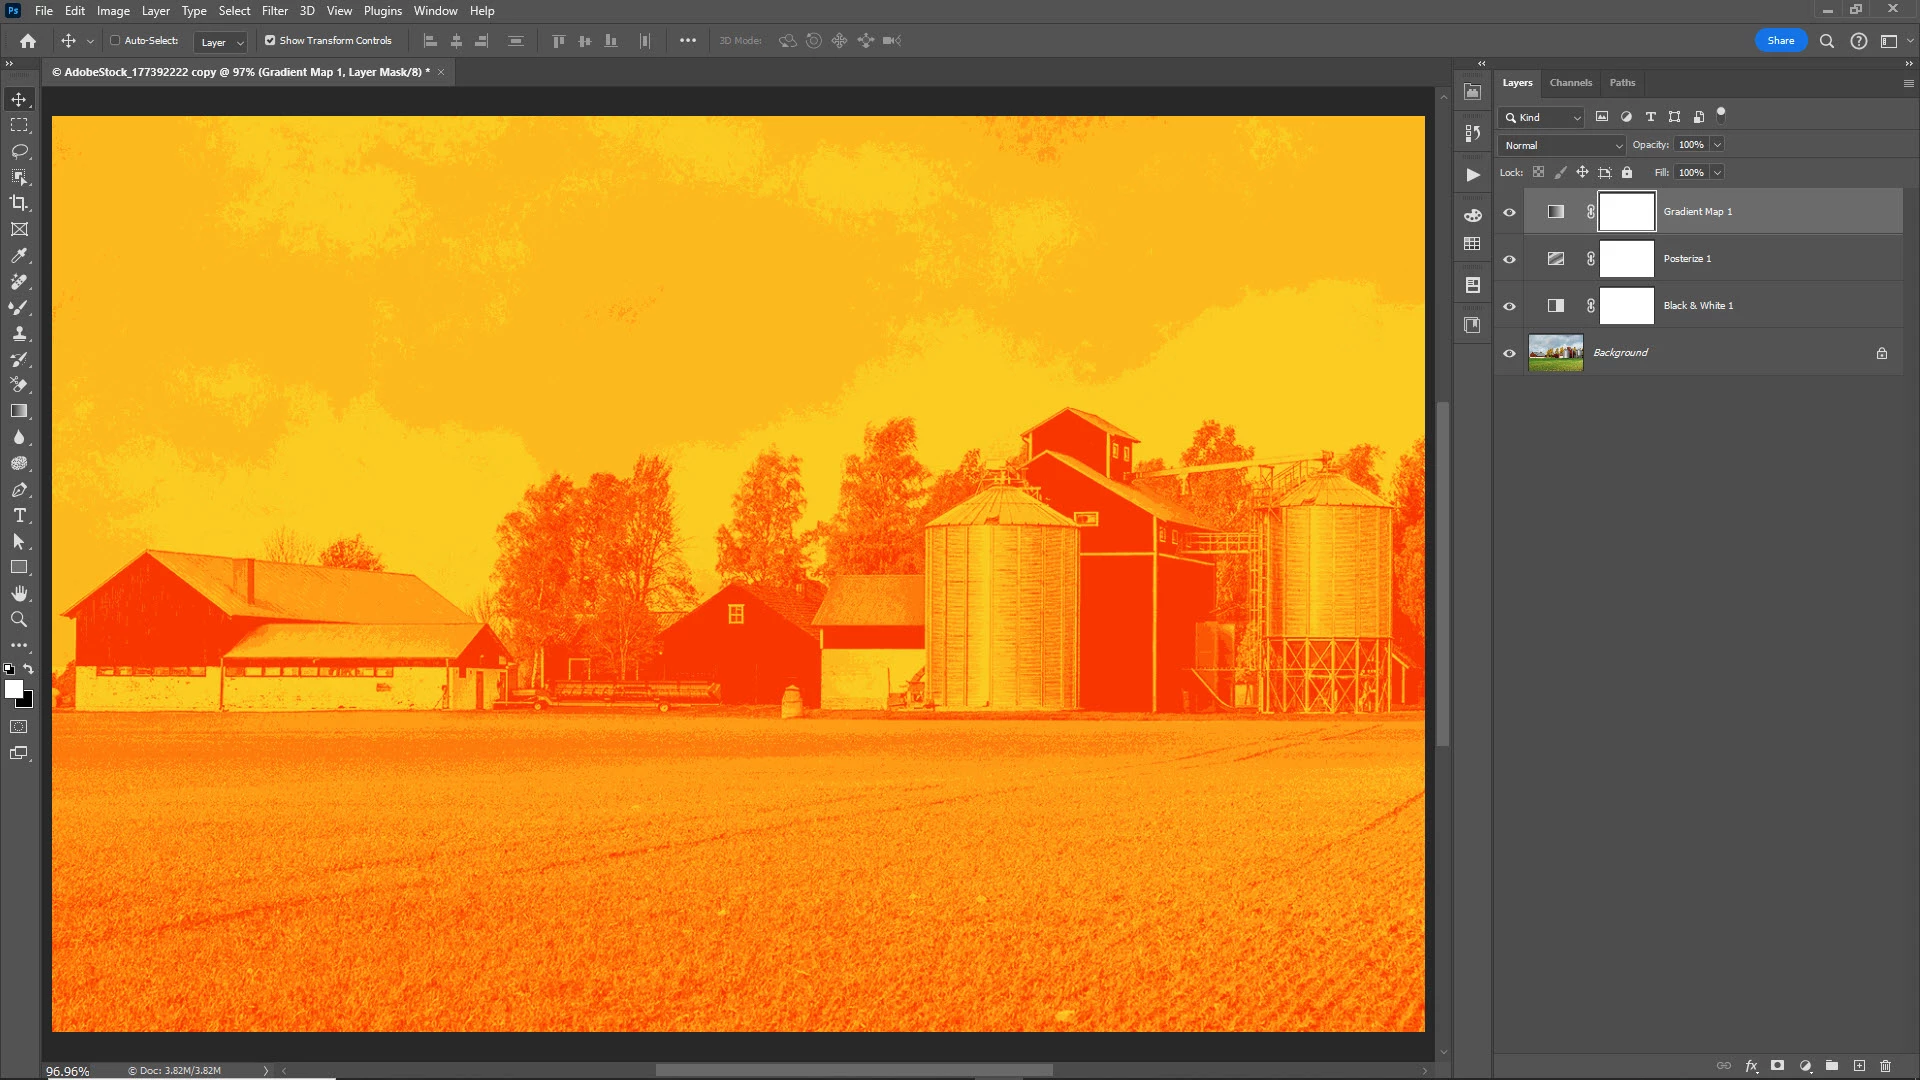Screen dimensions: 1920x1080
Task: Choose the Eyedropper tool
Action: pos(19,256)
